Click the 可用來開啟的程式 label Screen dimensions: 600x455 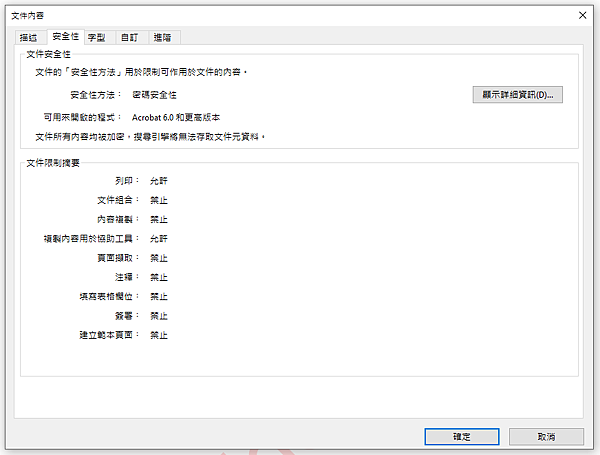[82, 117]
